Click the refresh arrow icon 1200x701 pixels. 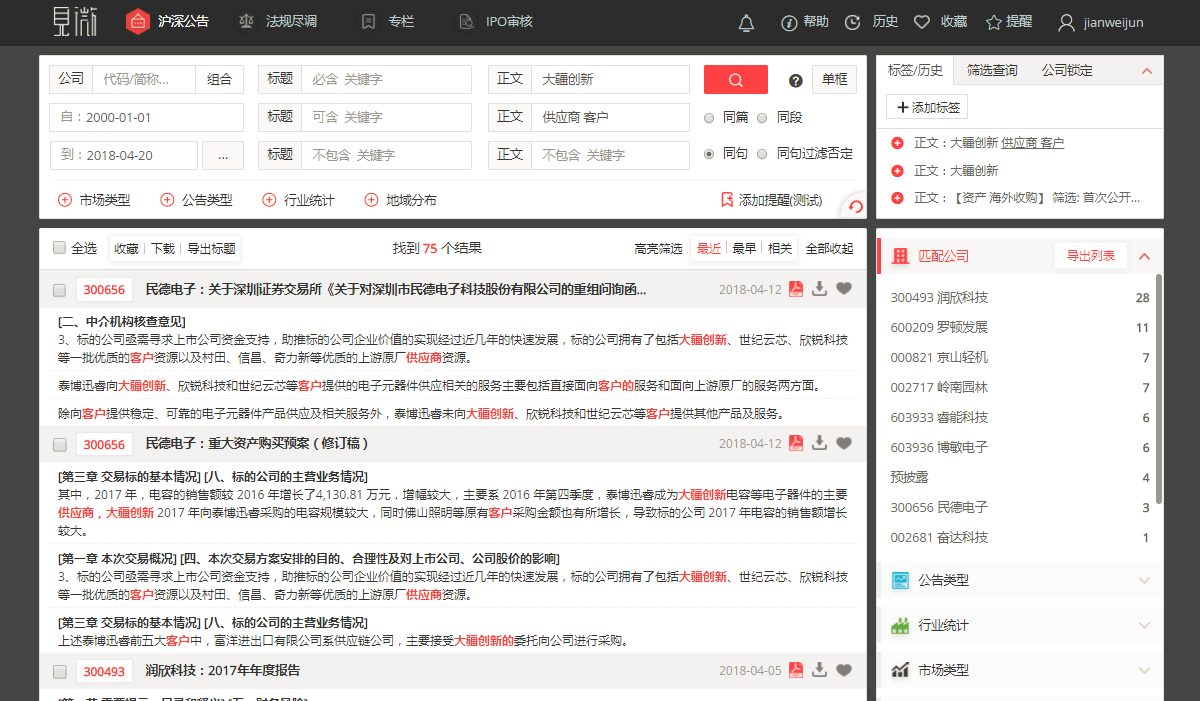point(855,206)
